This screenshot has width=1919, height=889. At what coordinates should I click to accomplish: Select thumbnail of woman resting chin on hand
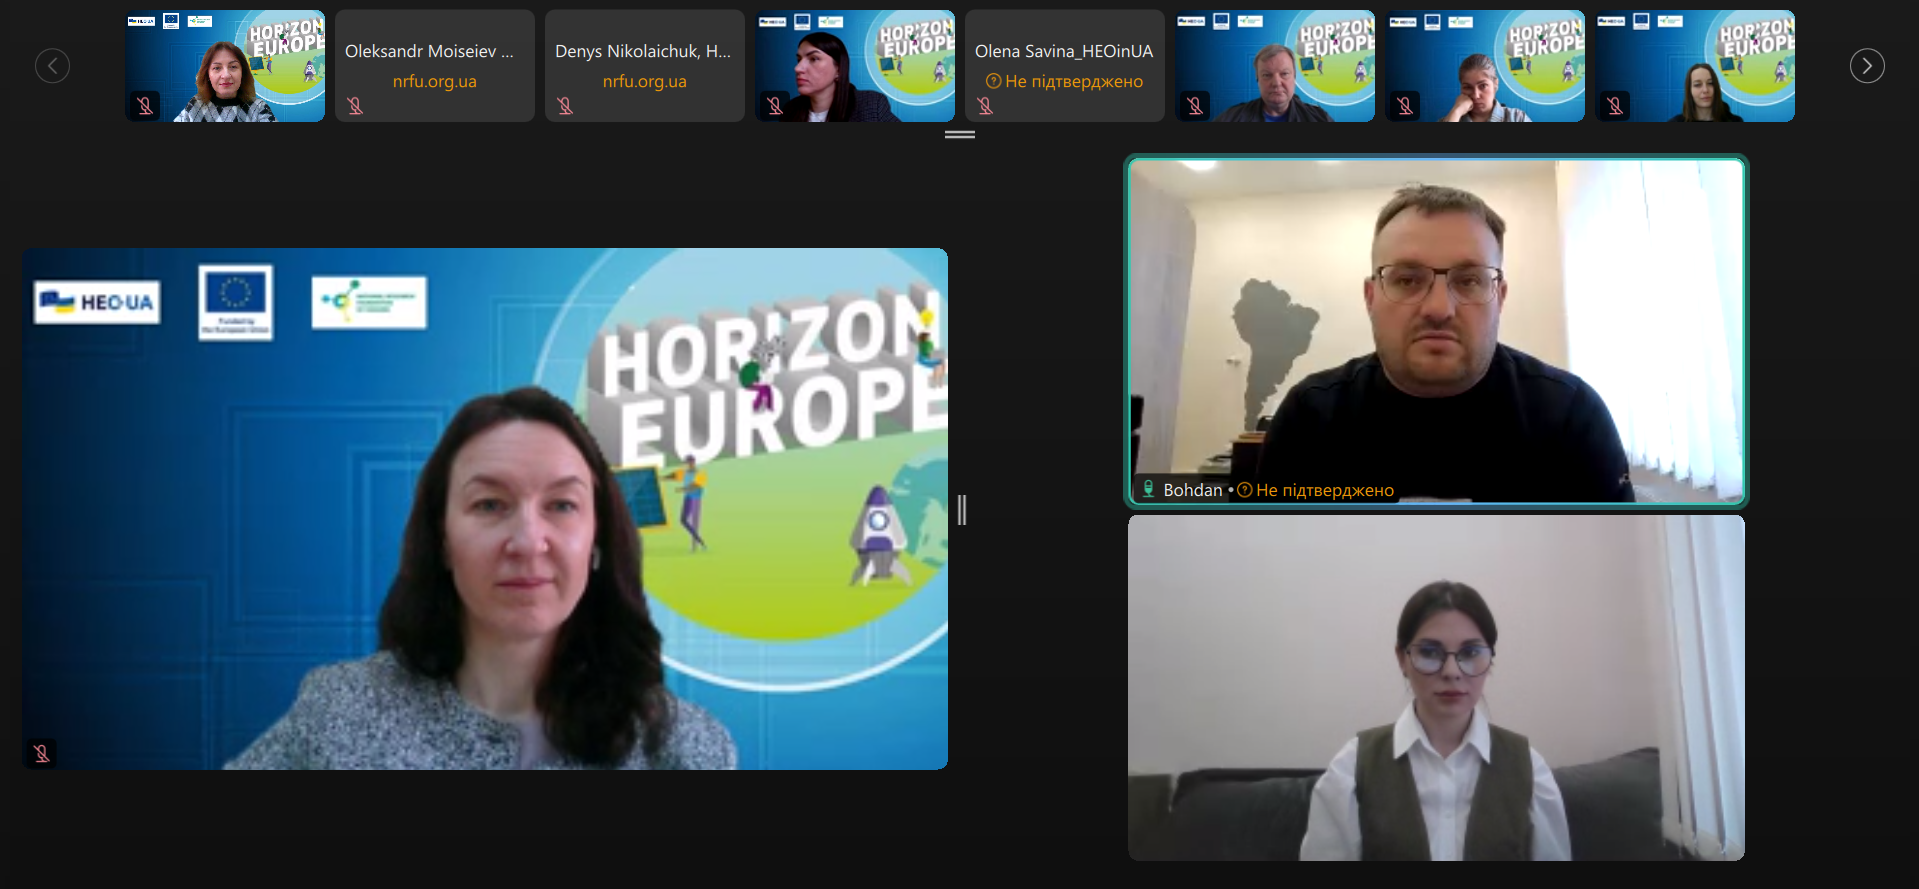point(1484,66)
